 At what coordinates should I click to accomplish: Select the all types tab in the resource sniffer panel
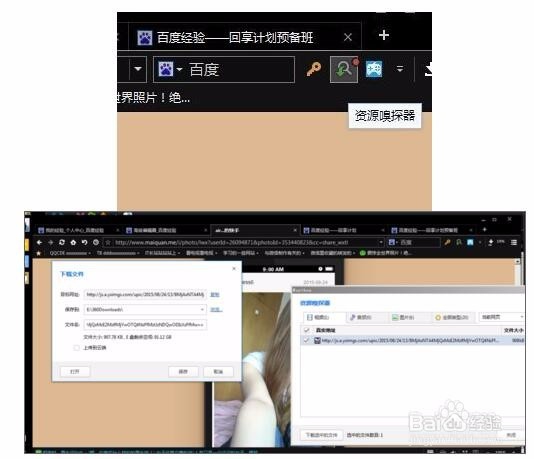pos(452,317)
